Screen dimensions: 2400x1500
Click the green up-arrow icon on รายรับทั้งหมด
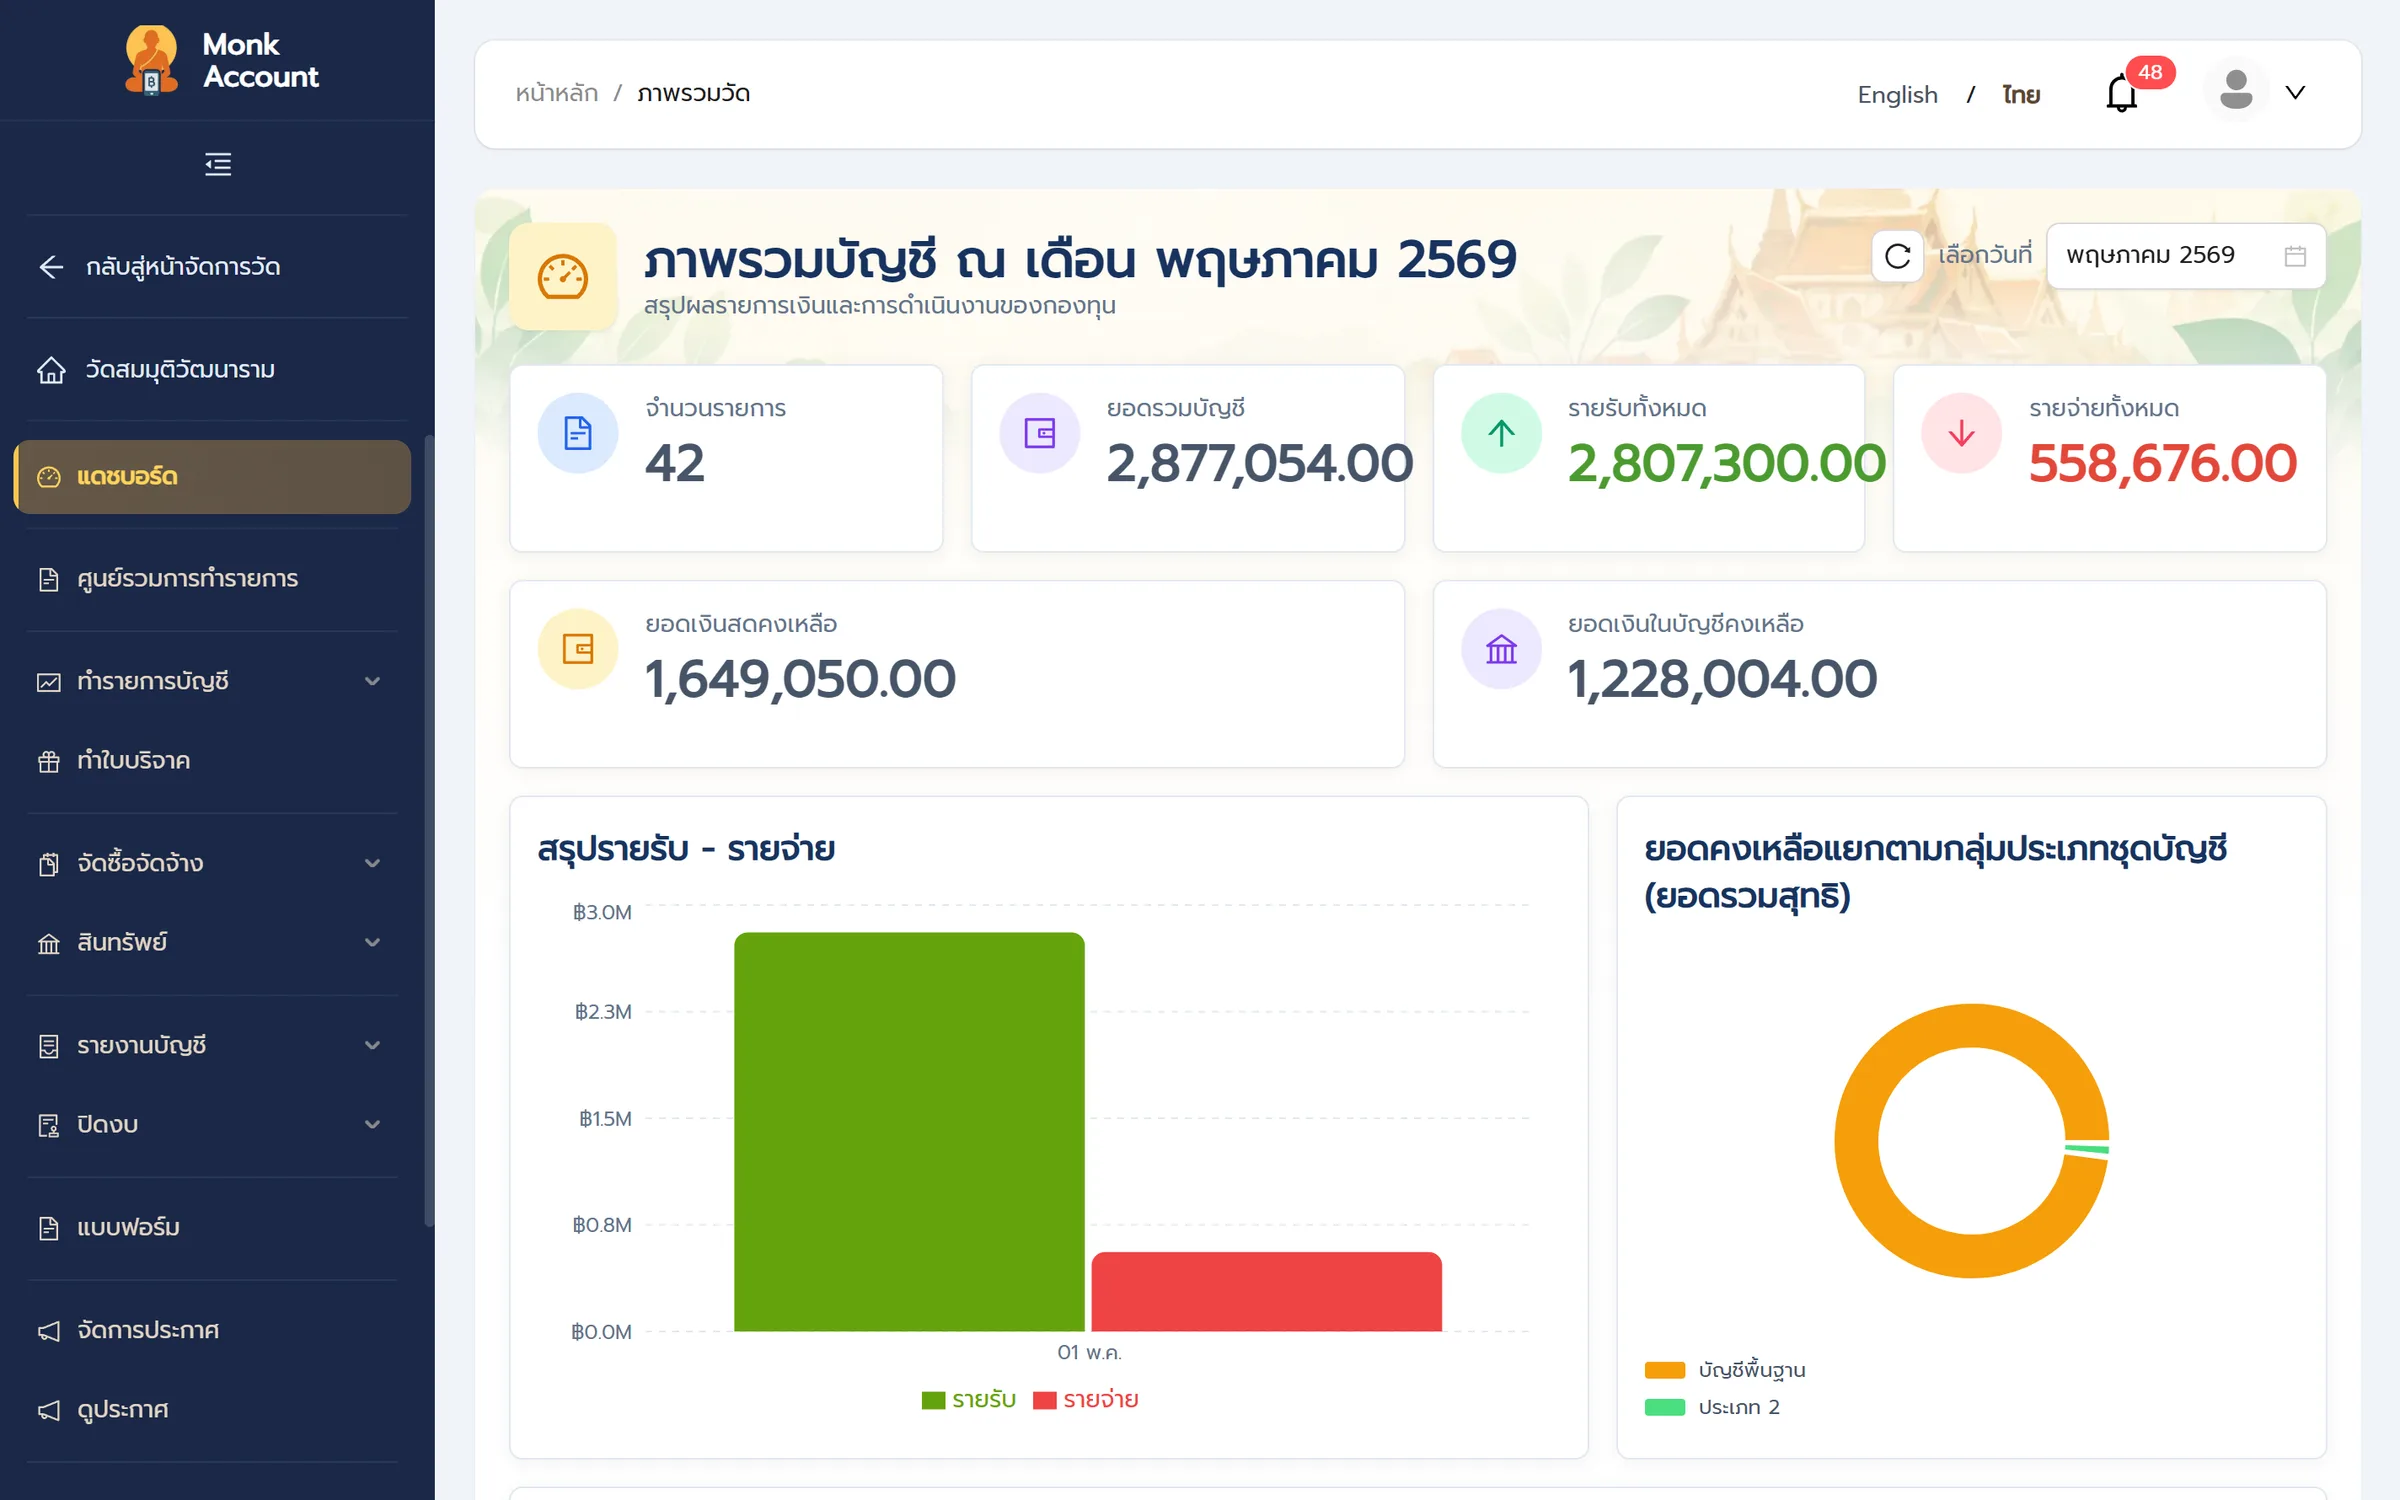tap(1501, 433)
